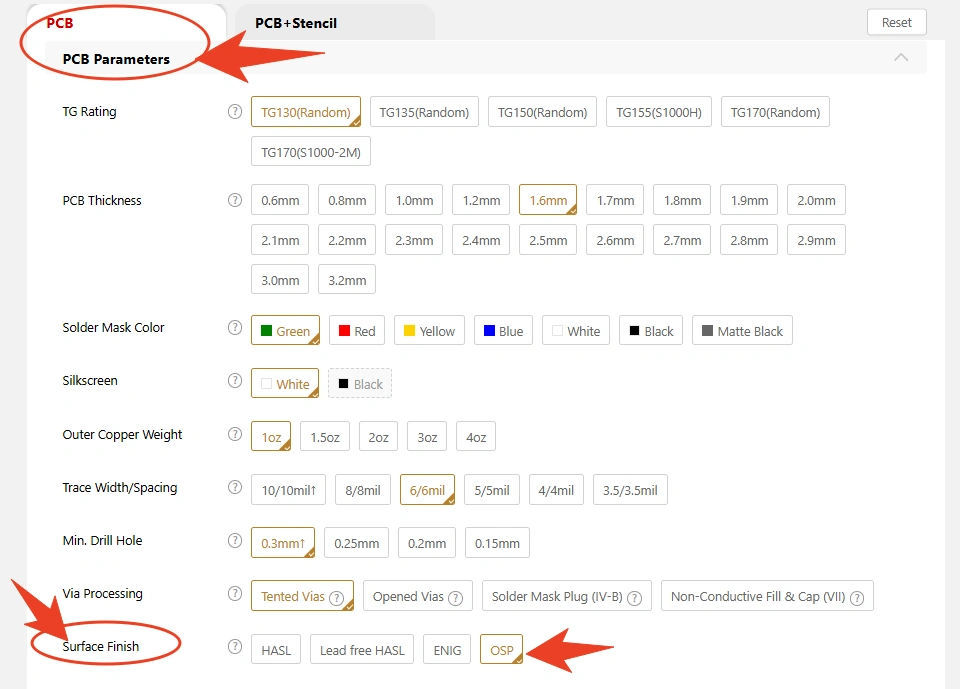Set outer copper weight to 2oz

pos(378,437)
